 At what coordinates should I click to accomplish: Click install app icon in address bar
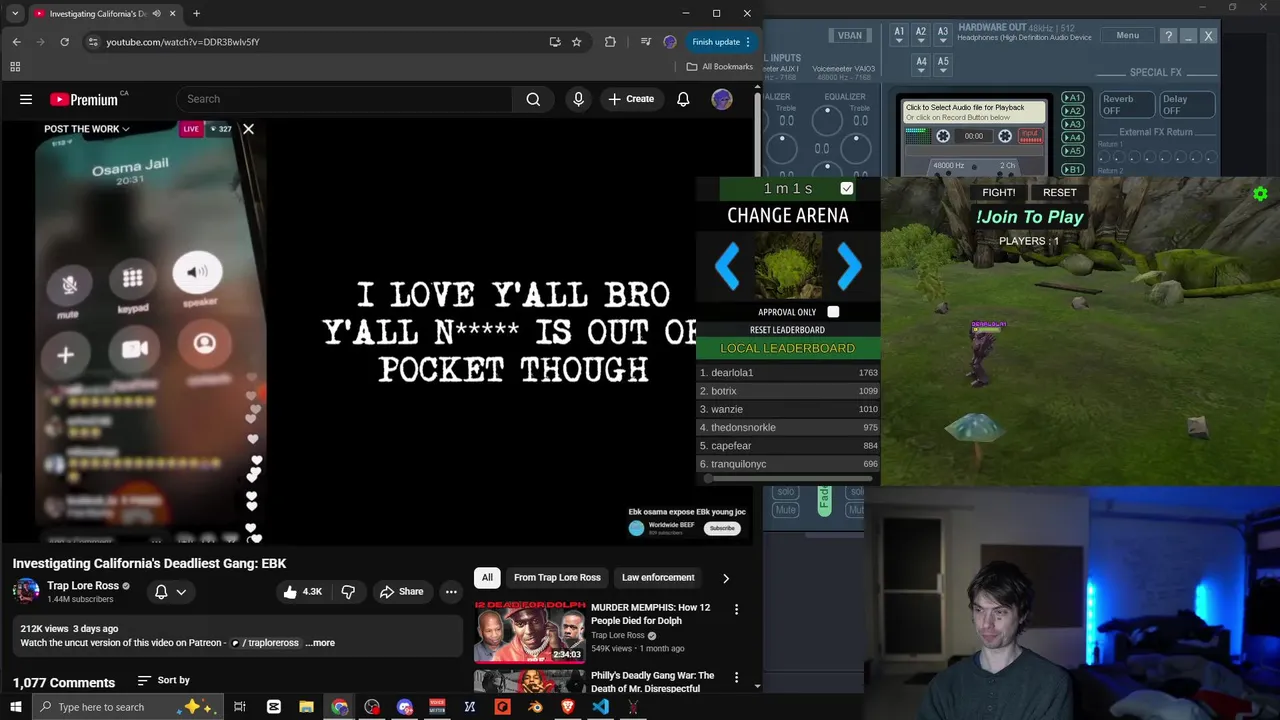pyautogui.click(x=555, y=42)
